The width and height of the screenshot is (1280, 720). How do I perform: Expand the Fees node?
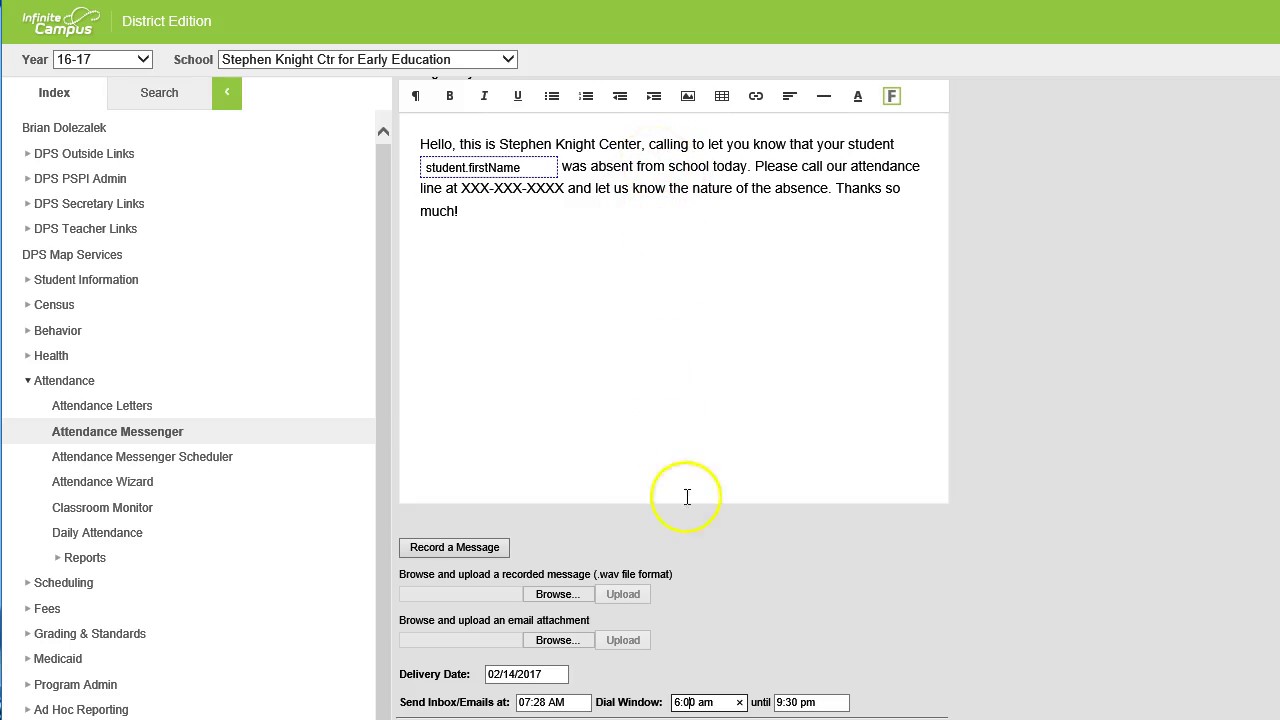[x=27, y=608]
